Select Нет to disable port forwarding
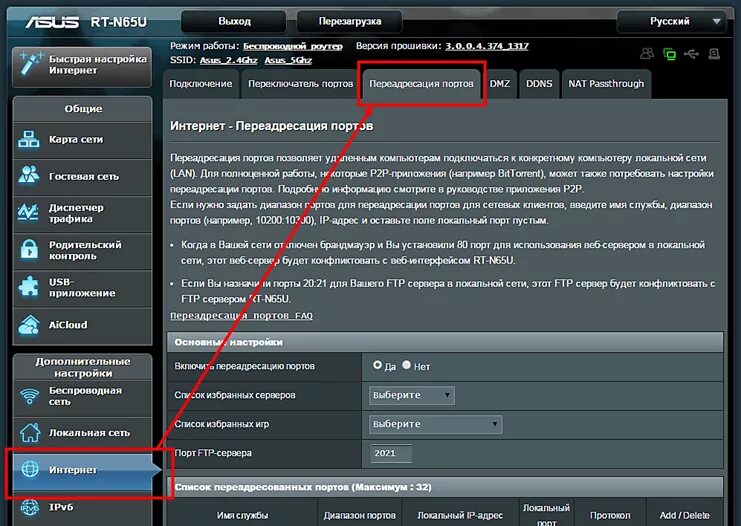This screenshot has width=741, height=526. (406, 365)
